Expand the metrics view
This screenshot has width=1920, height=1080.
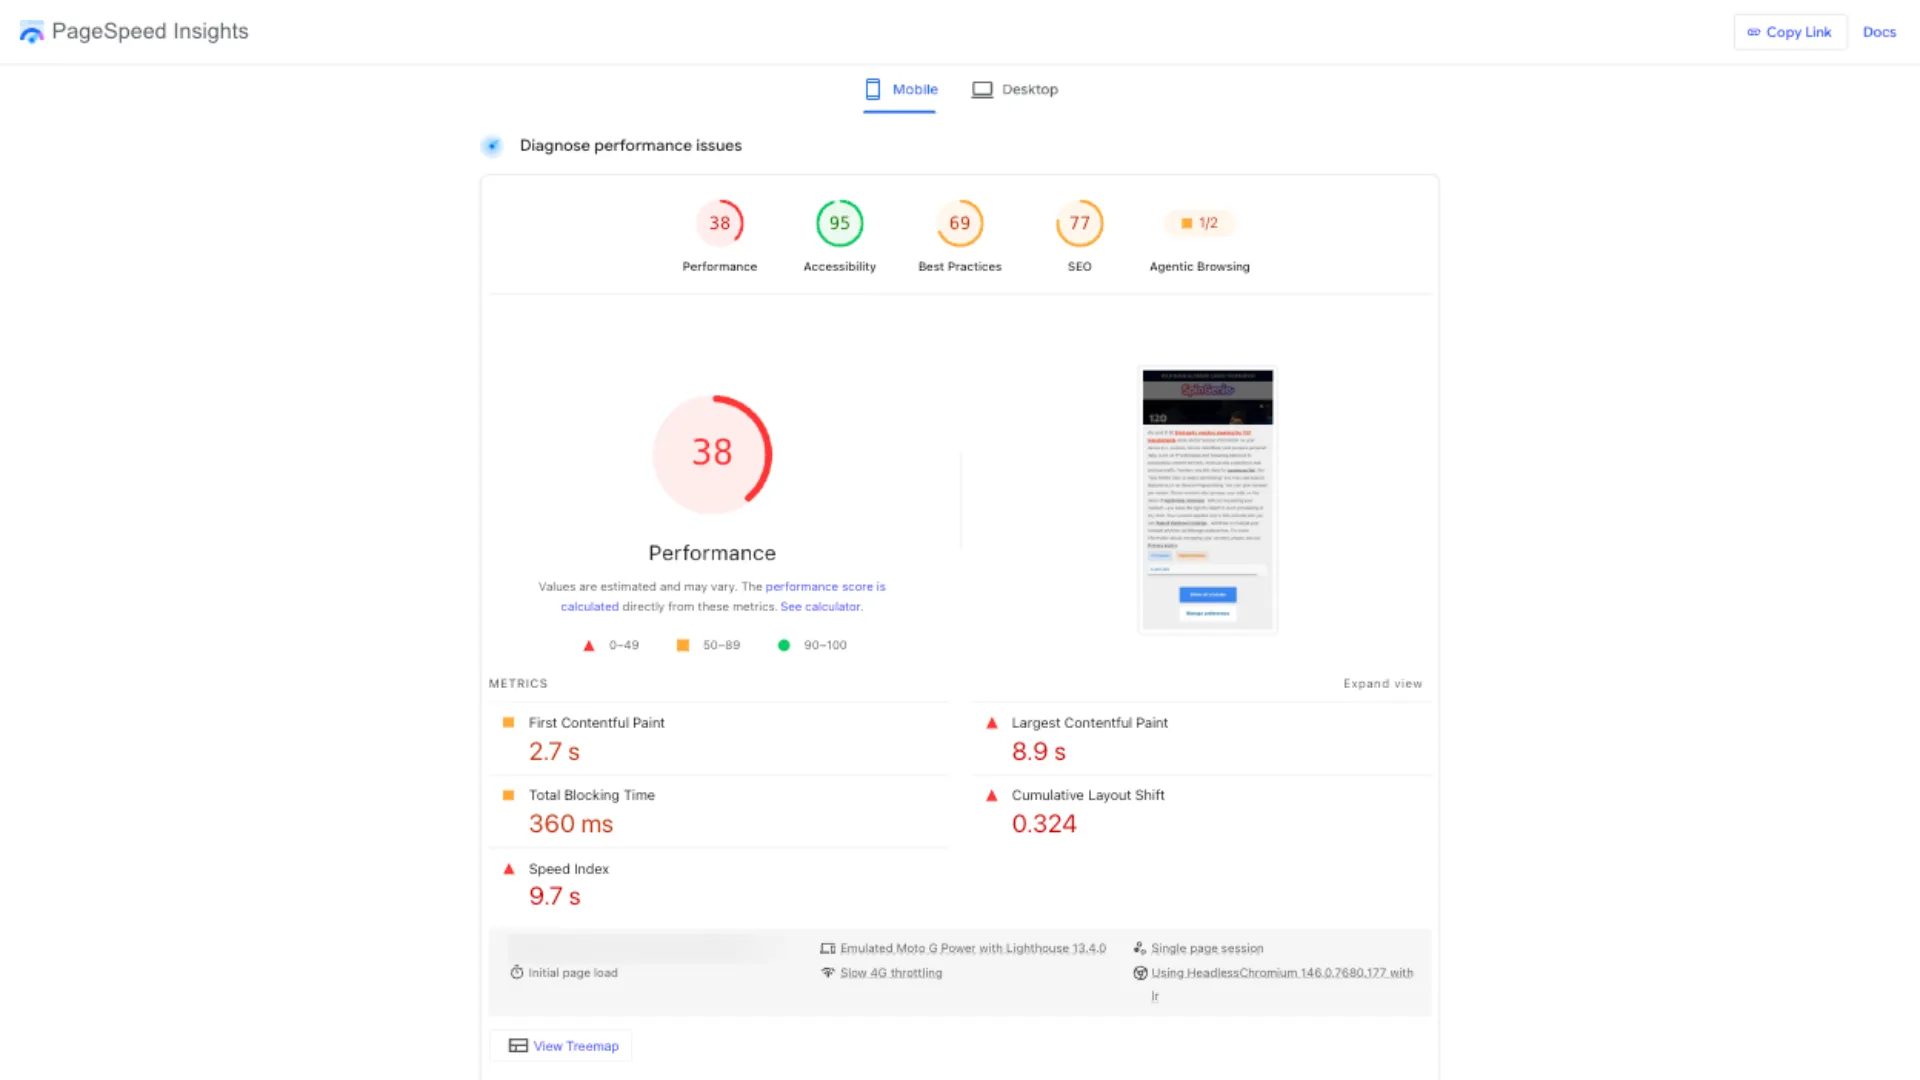[x=1382, y=684]
